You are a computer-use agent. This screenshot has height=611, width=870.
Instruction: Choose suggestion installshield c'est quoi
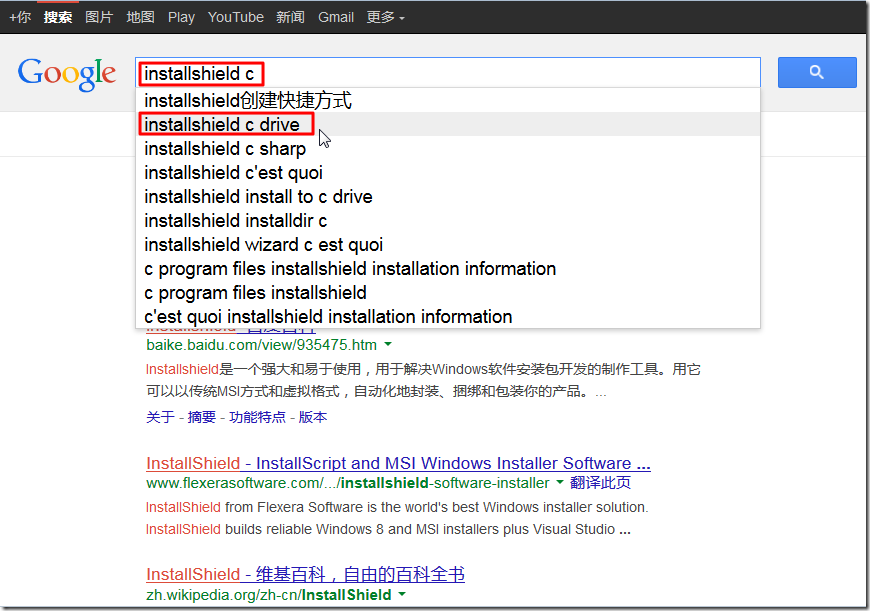[x=448, y=173]
